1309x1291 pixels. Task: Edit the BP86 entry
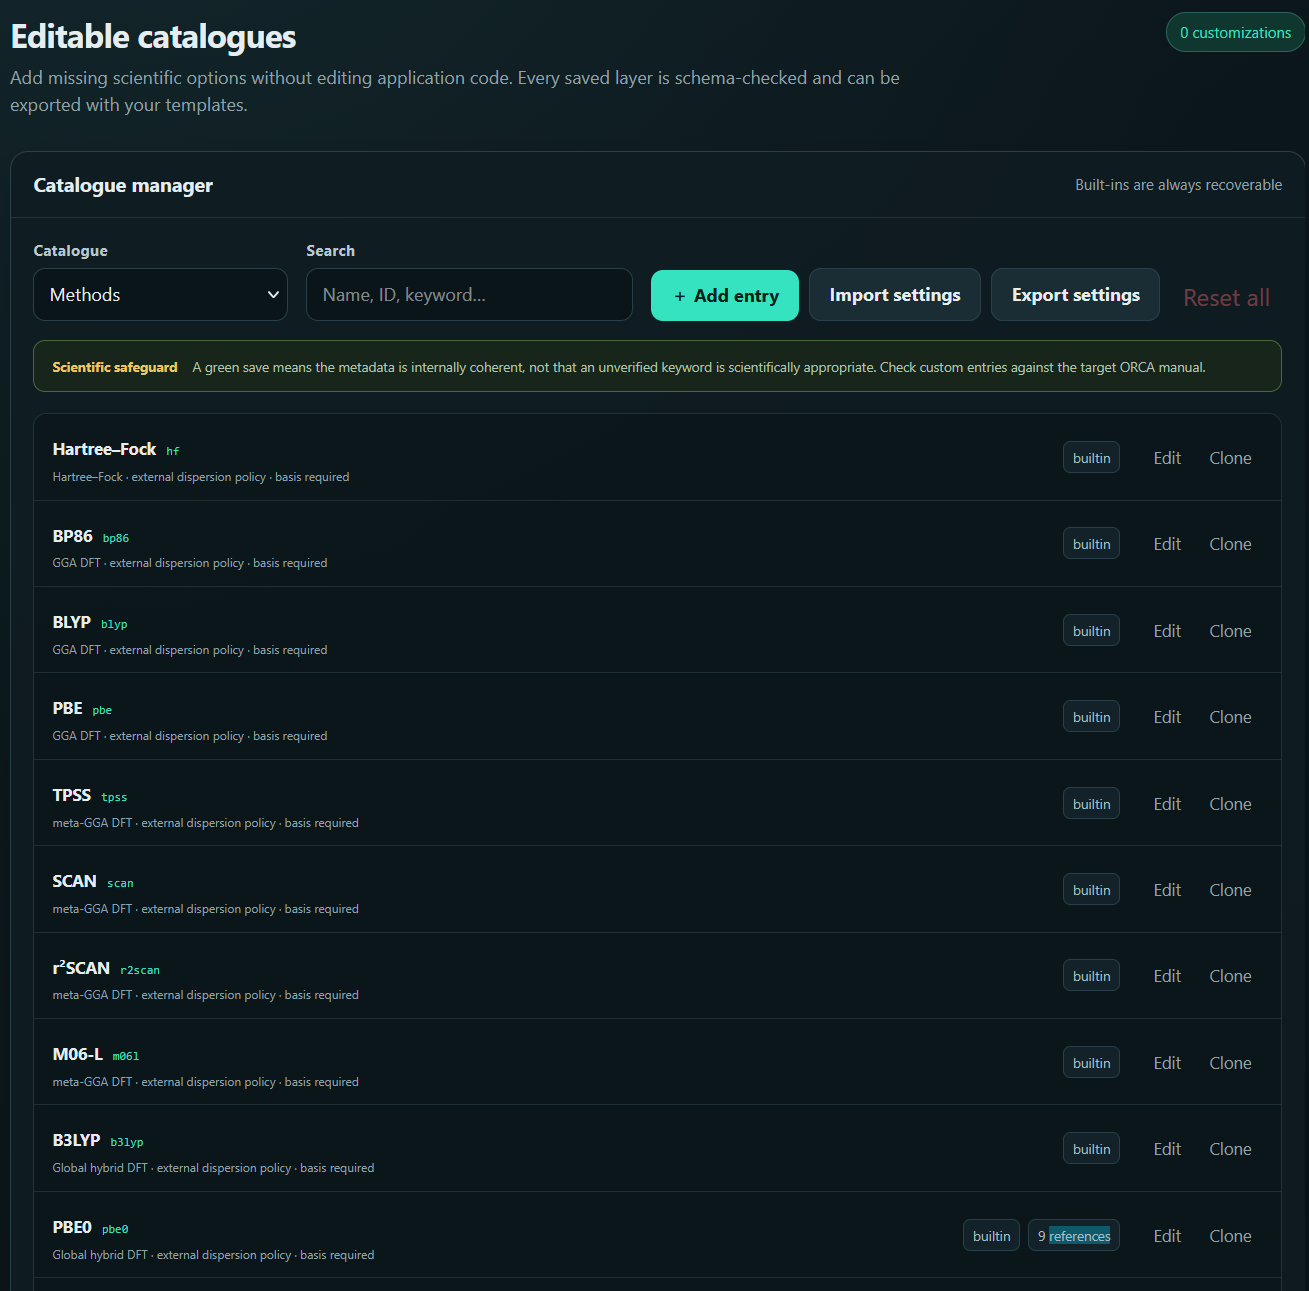(1167, 544)
